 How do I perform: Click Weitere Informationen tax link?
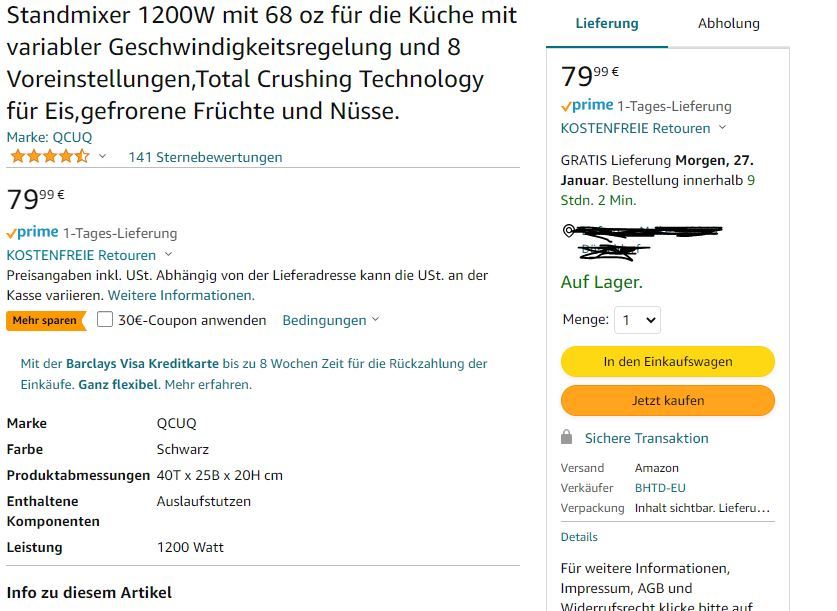pos(181,296)
